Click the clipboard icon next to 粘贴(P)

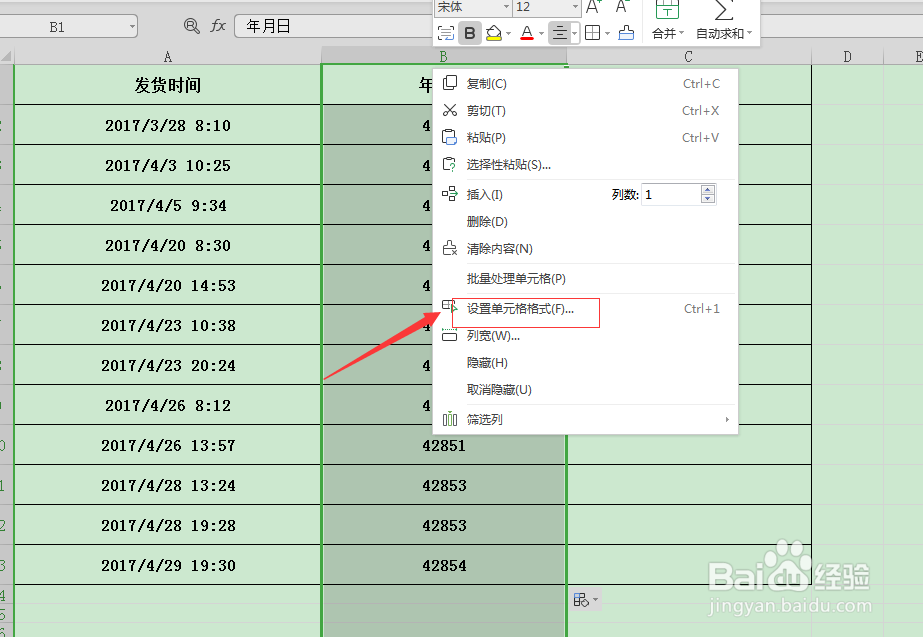[450, 137]
